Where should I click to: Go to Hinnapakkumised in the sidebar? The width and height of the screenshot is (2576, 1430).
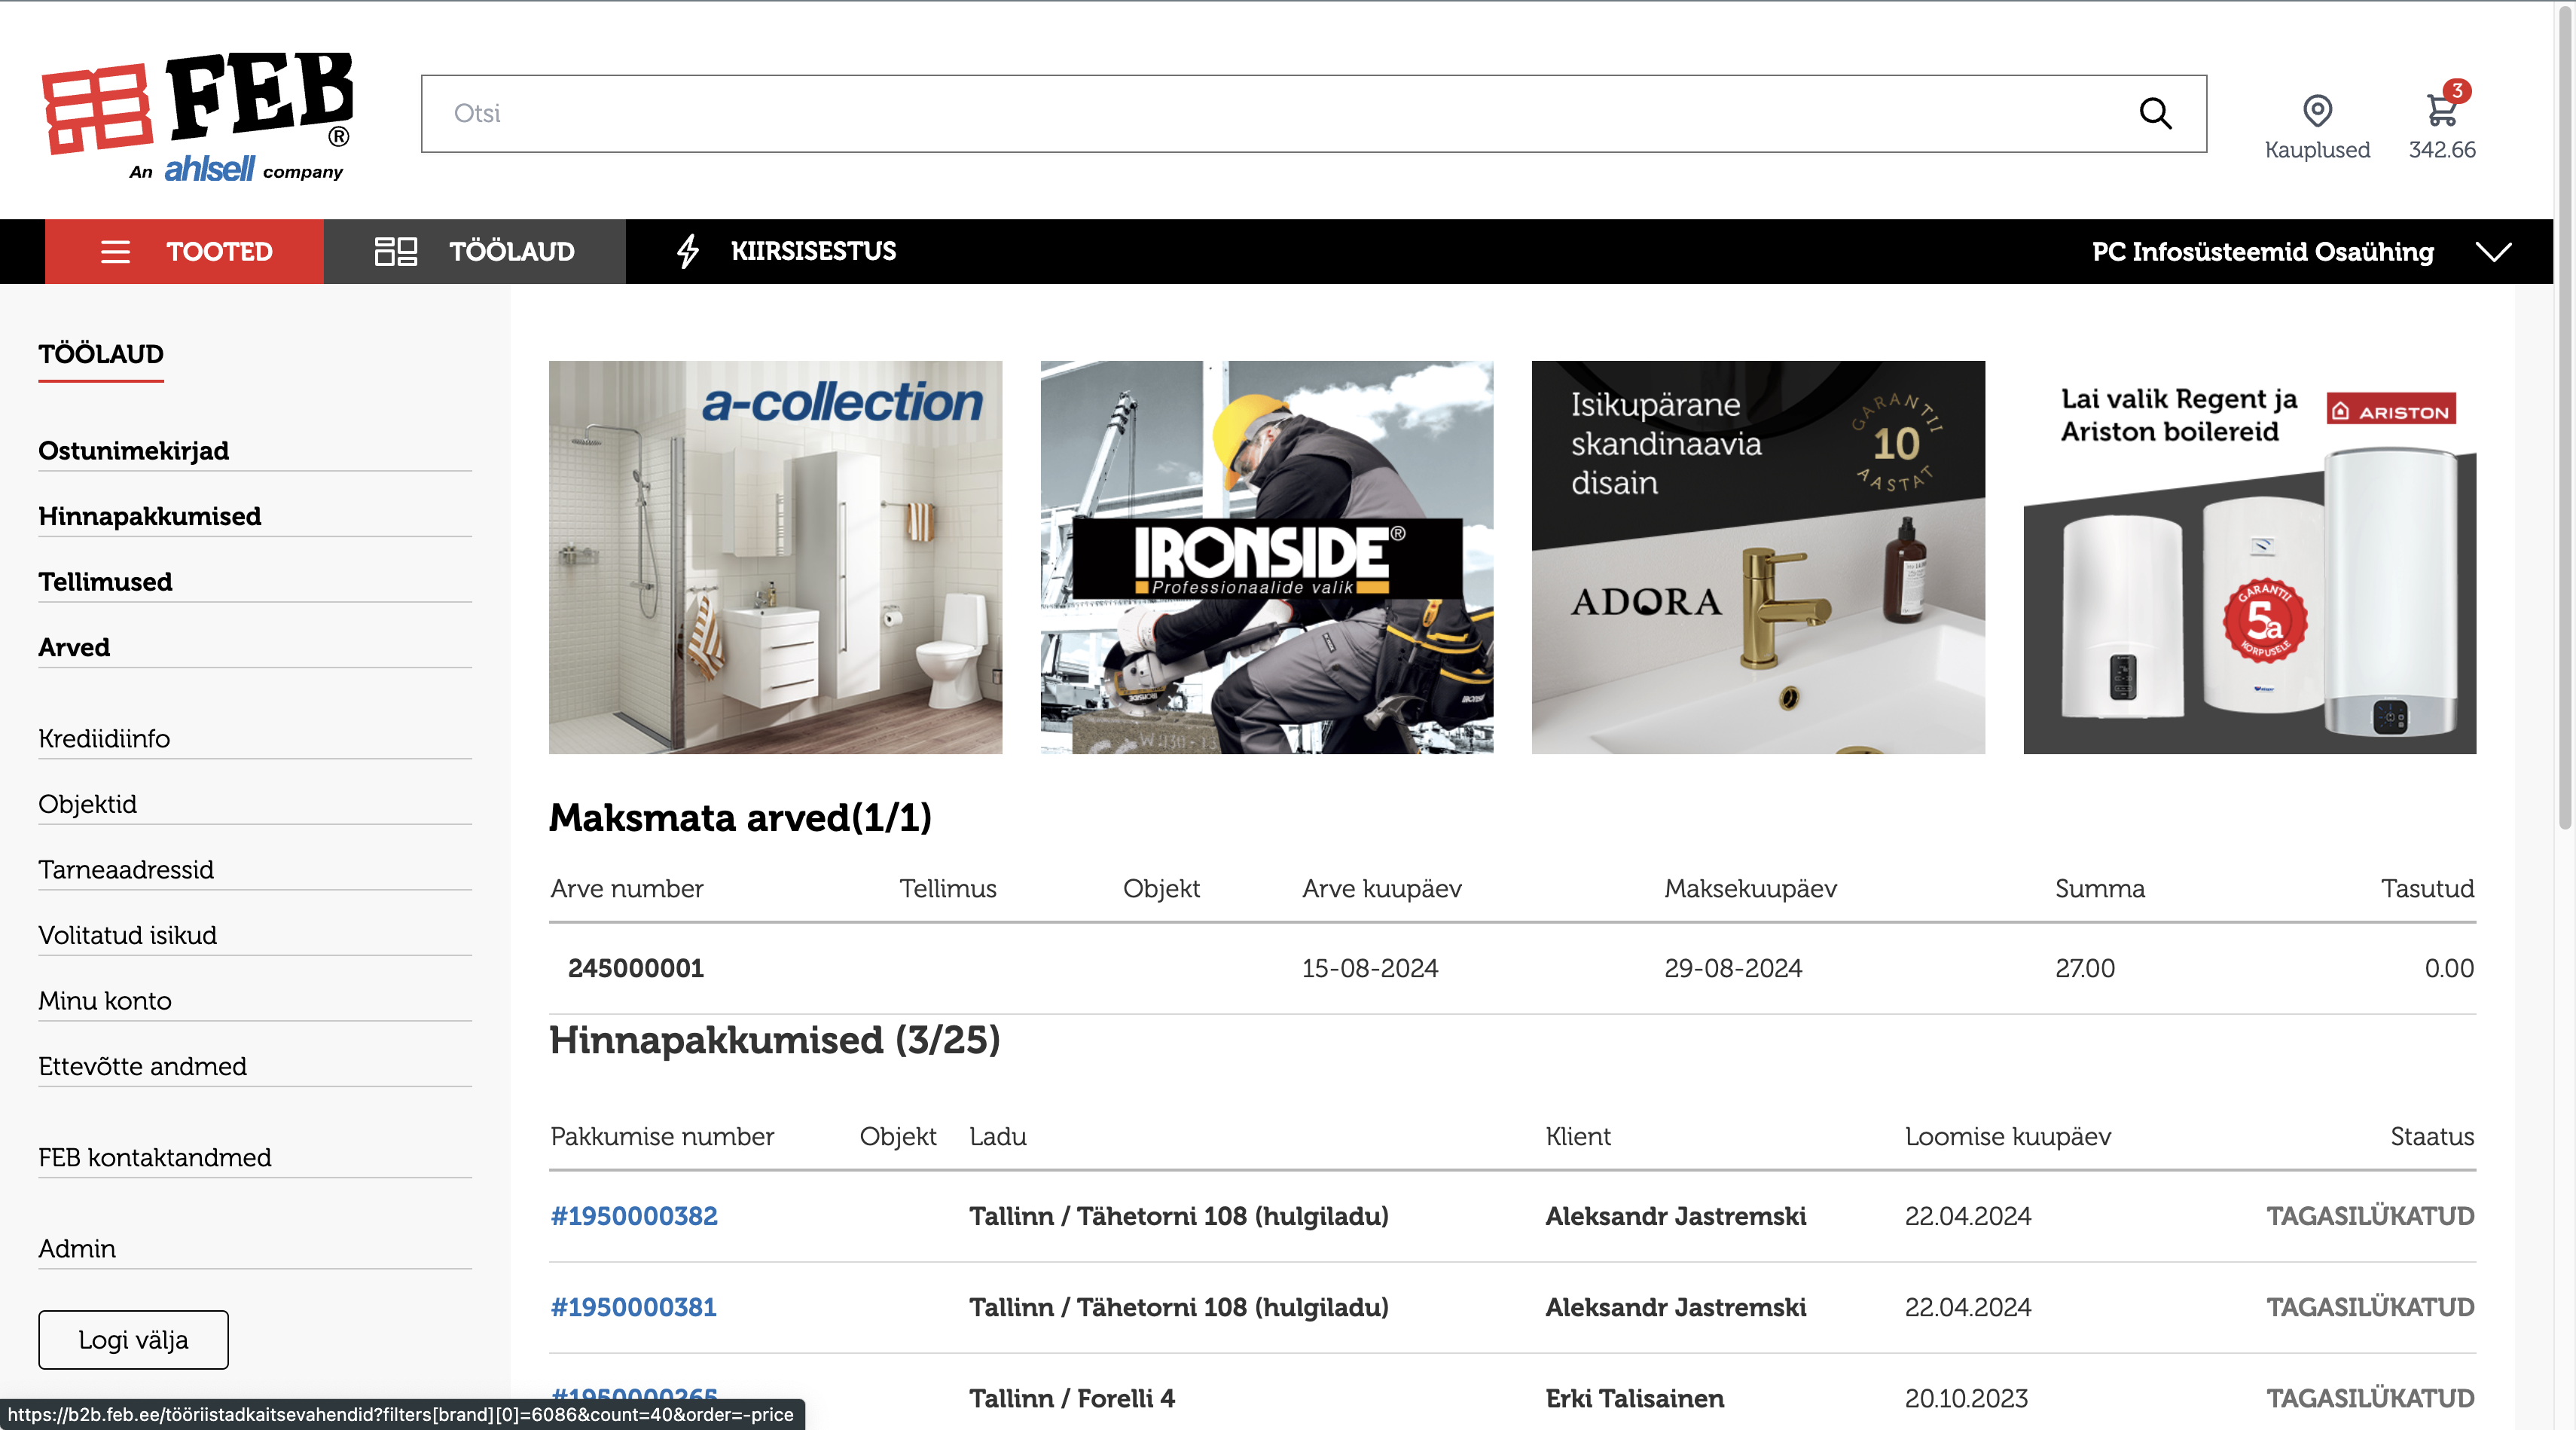[150, 516]
